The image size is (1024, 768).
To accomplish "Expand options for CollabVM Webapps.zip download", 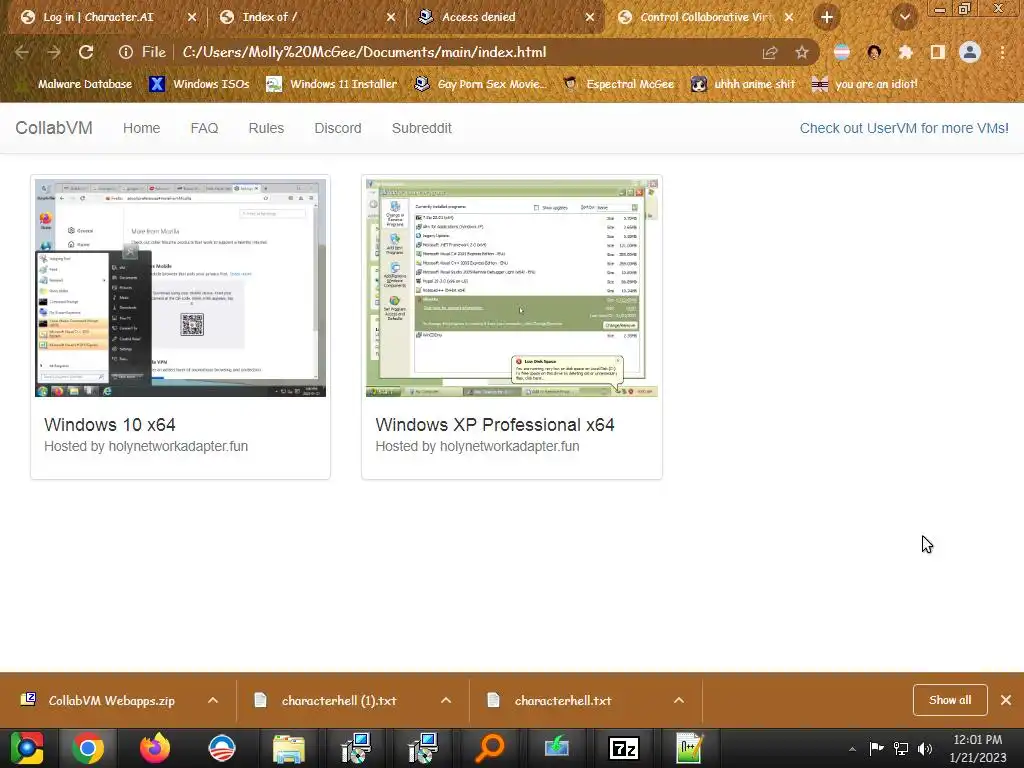I will pyautogui.click(x=213, y=700).
